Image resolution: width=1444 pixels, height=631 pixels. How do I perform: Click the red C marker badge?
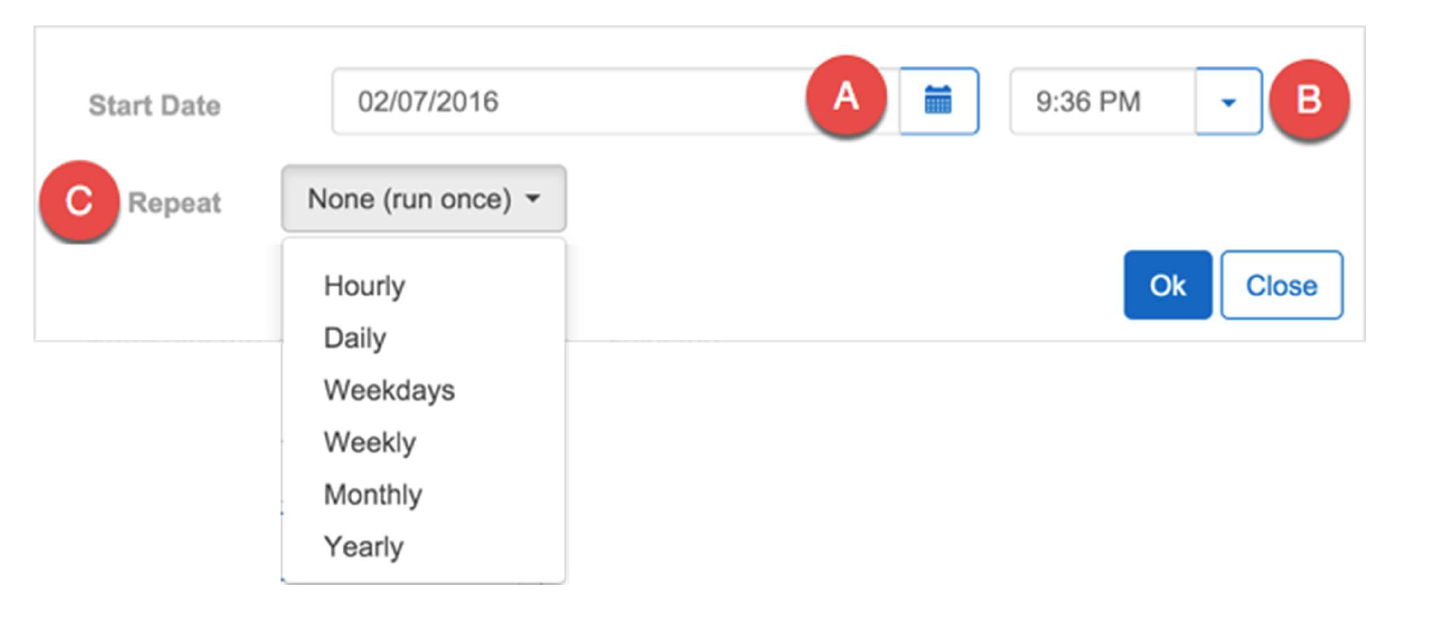pos(79,202)
